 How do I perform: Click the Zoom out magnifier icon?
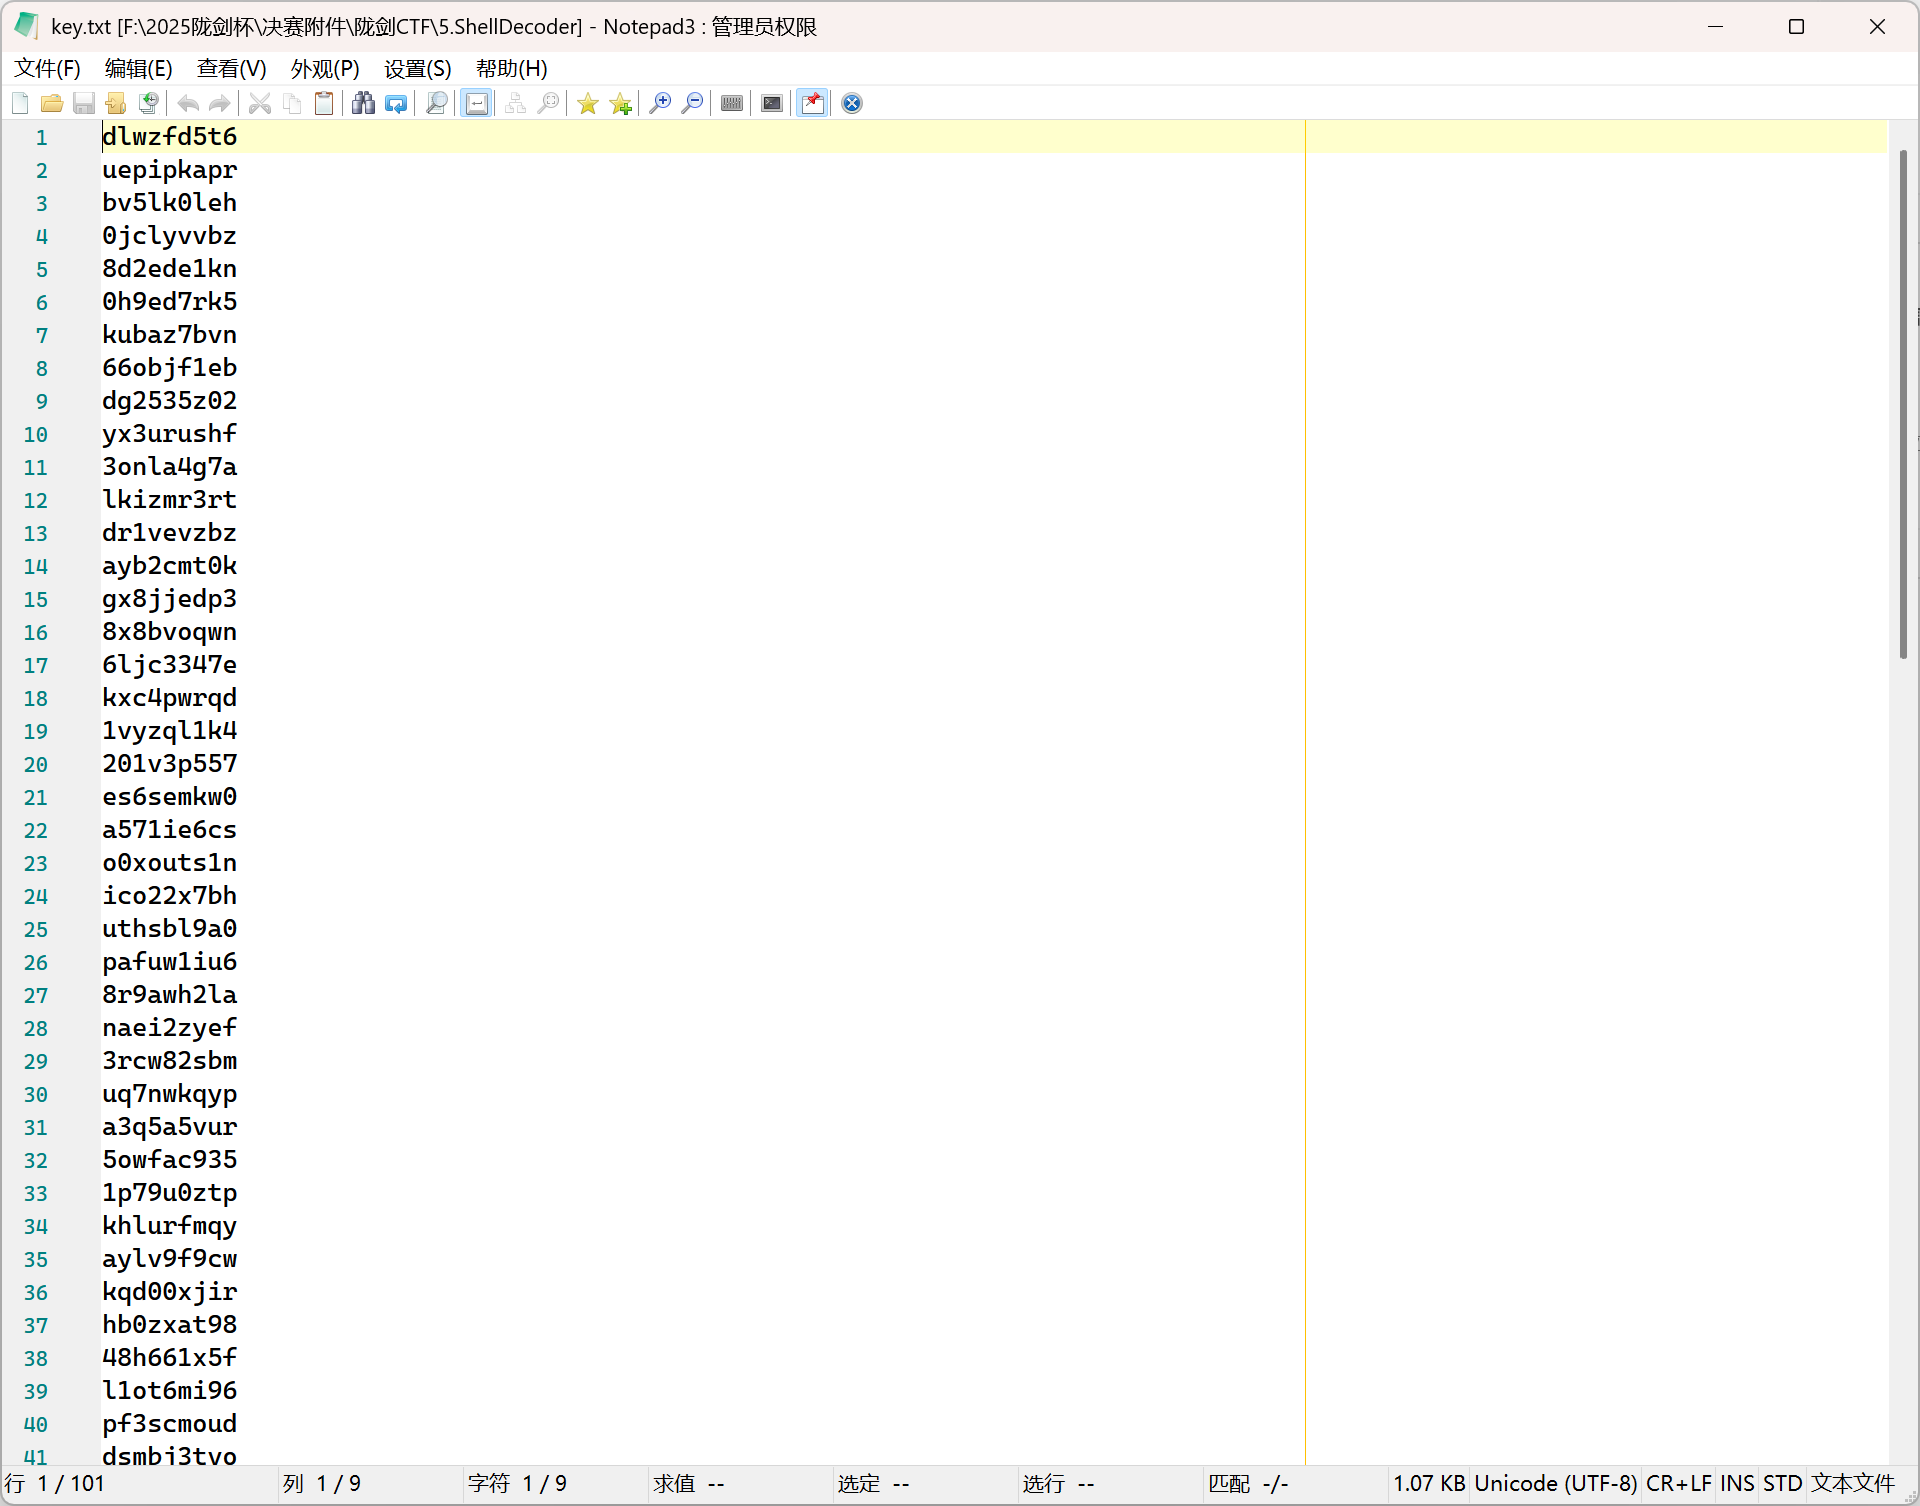click(x=692, y=103)
